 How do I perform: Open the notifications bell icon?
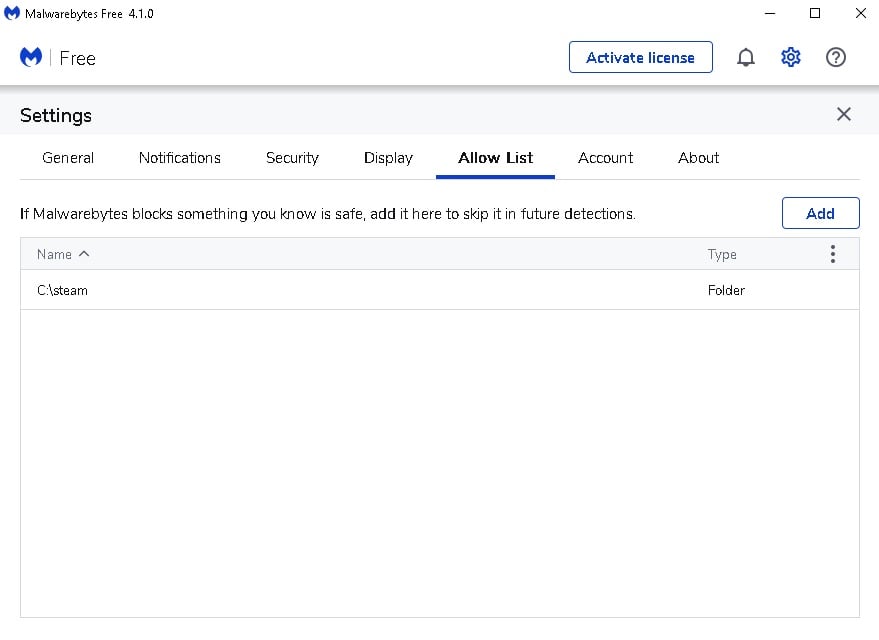(746, 57)
